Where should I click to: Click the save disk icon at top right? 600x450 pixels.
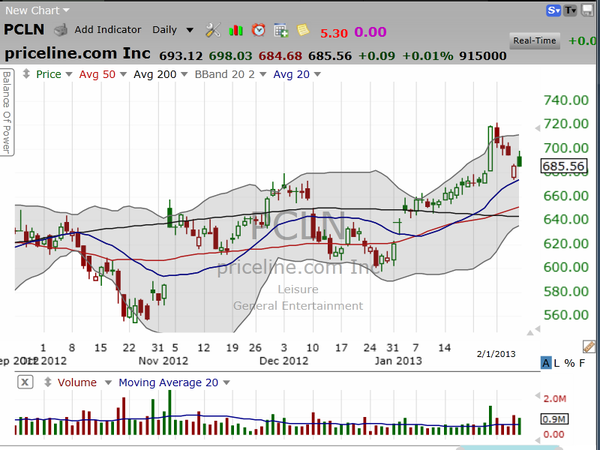coord(587,10)
